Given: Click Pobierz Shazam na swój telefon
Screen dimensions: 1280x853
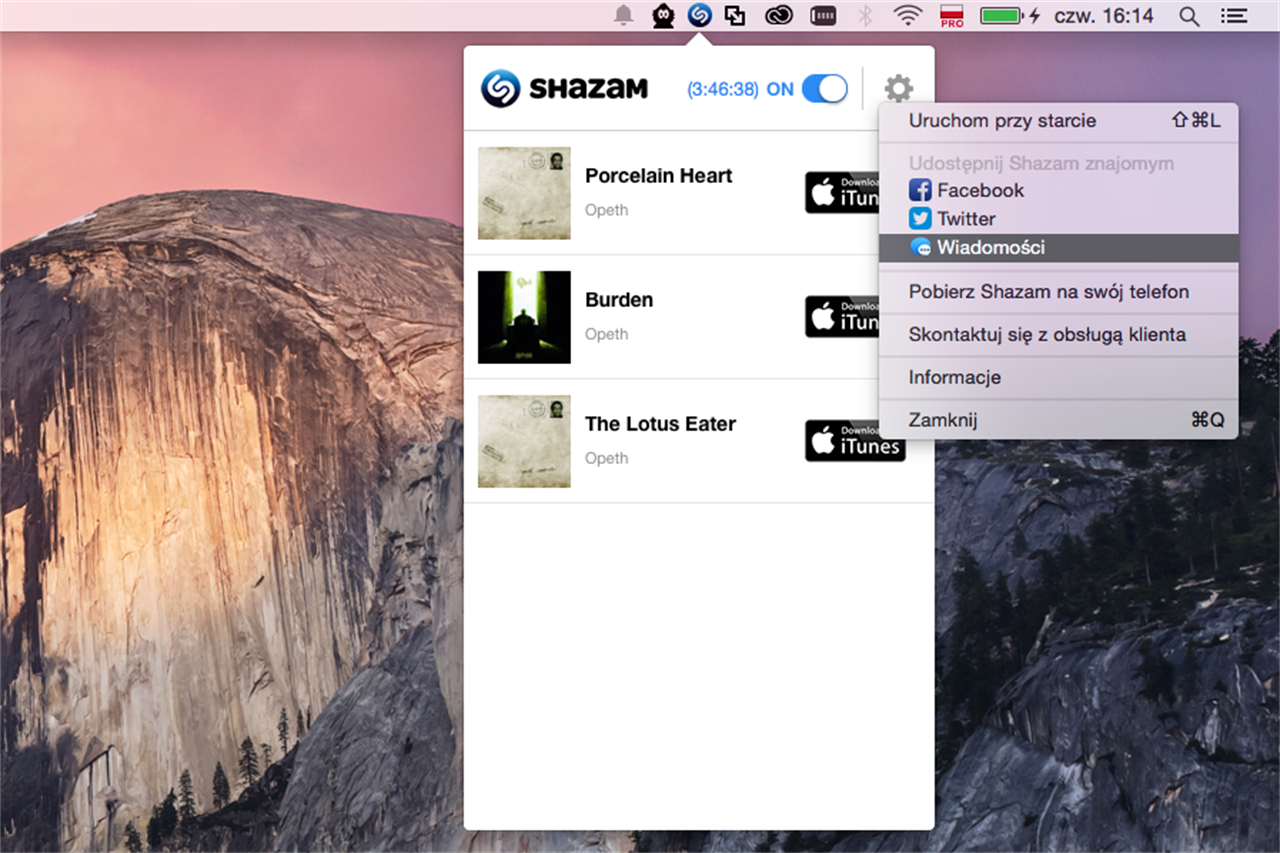Looking at the screenshot, I should point(1048,291).
